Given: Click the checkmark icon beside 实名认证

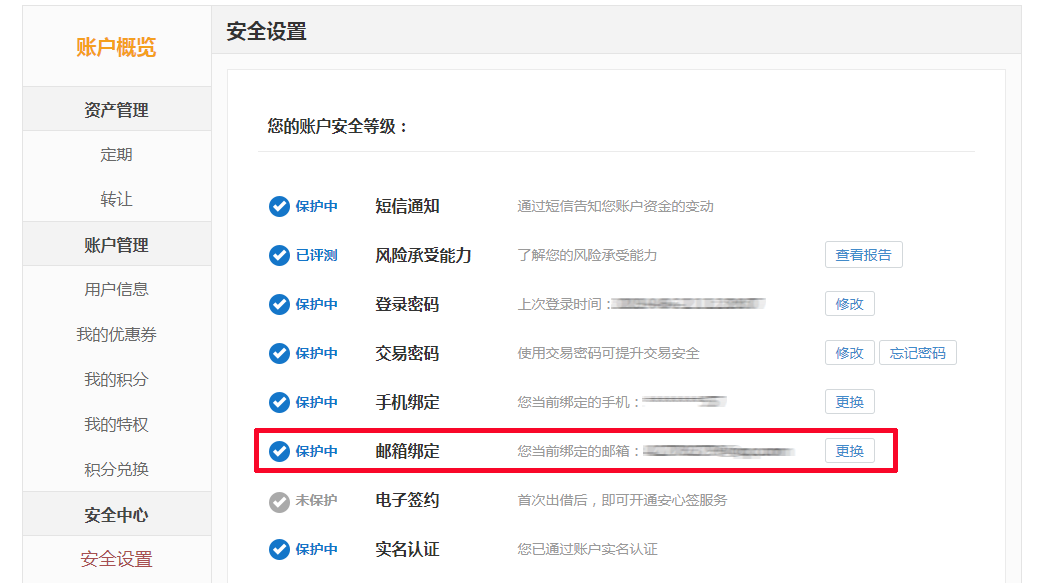Looking at the screenshot, I should (x=279, y=549).
